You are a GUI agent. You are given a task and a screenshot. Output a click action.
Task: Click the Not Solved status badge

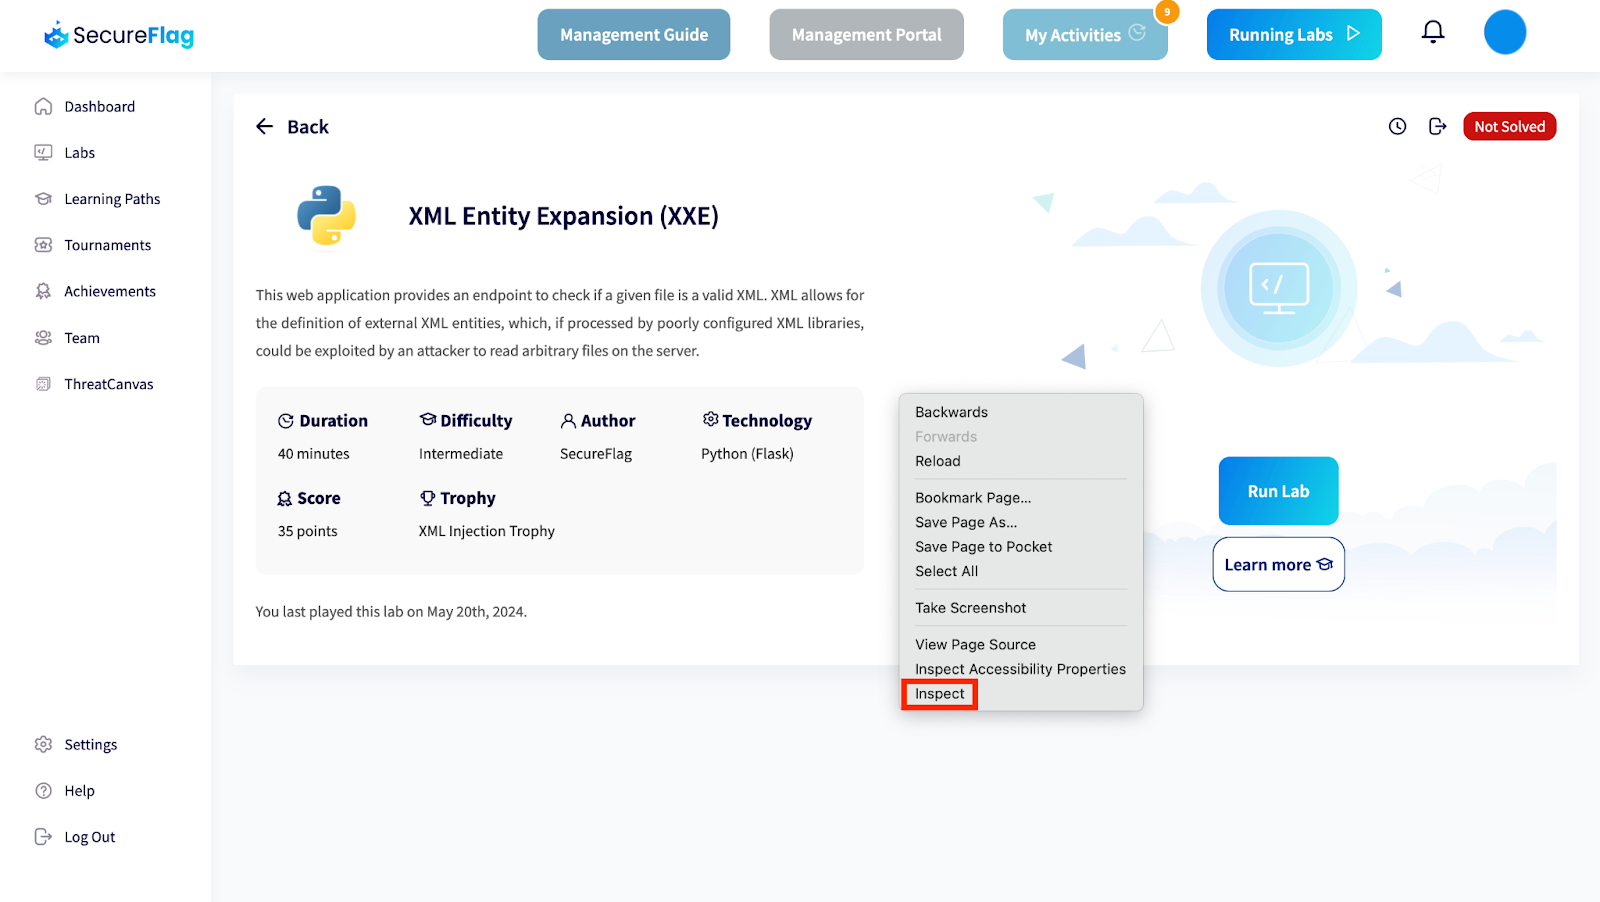click(x=1509, y=126)
